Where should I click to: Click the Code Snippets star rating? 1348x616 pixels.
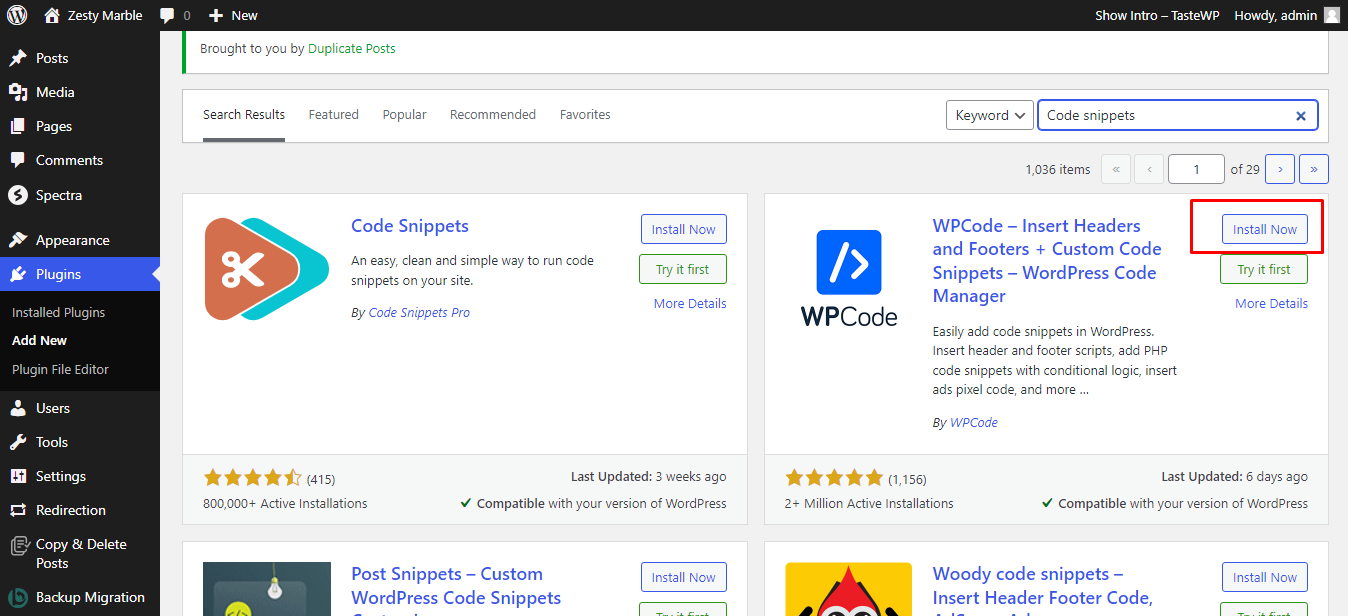pyautogui.click(x=252, y=477)
